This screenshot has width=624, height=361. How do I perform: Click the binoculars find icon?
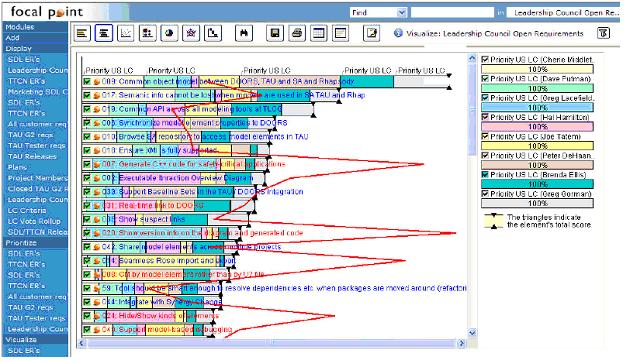click(244, 33)
